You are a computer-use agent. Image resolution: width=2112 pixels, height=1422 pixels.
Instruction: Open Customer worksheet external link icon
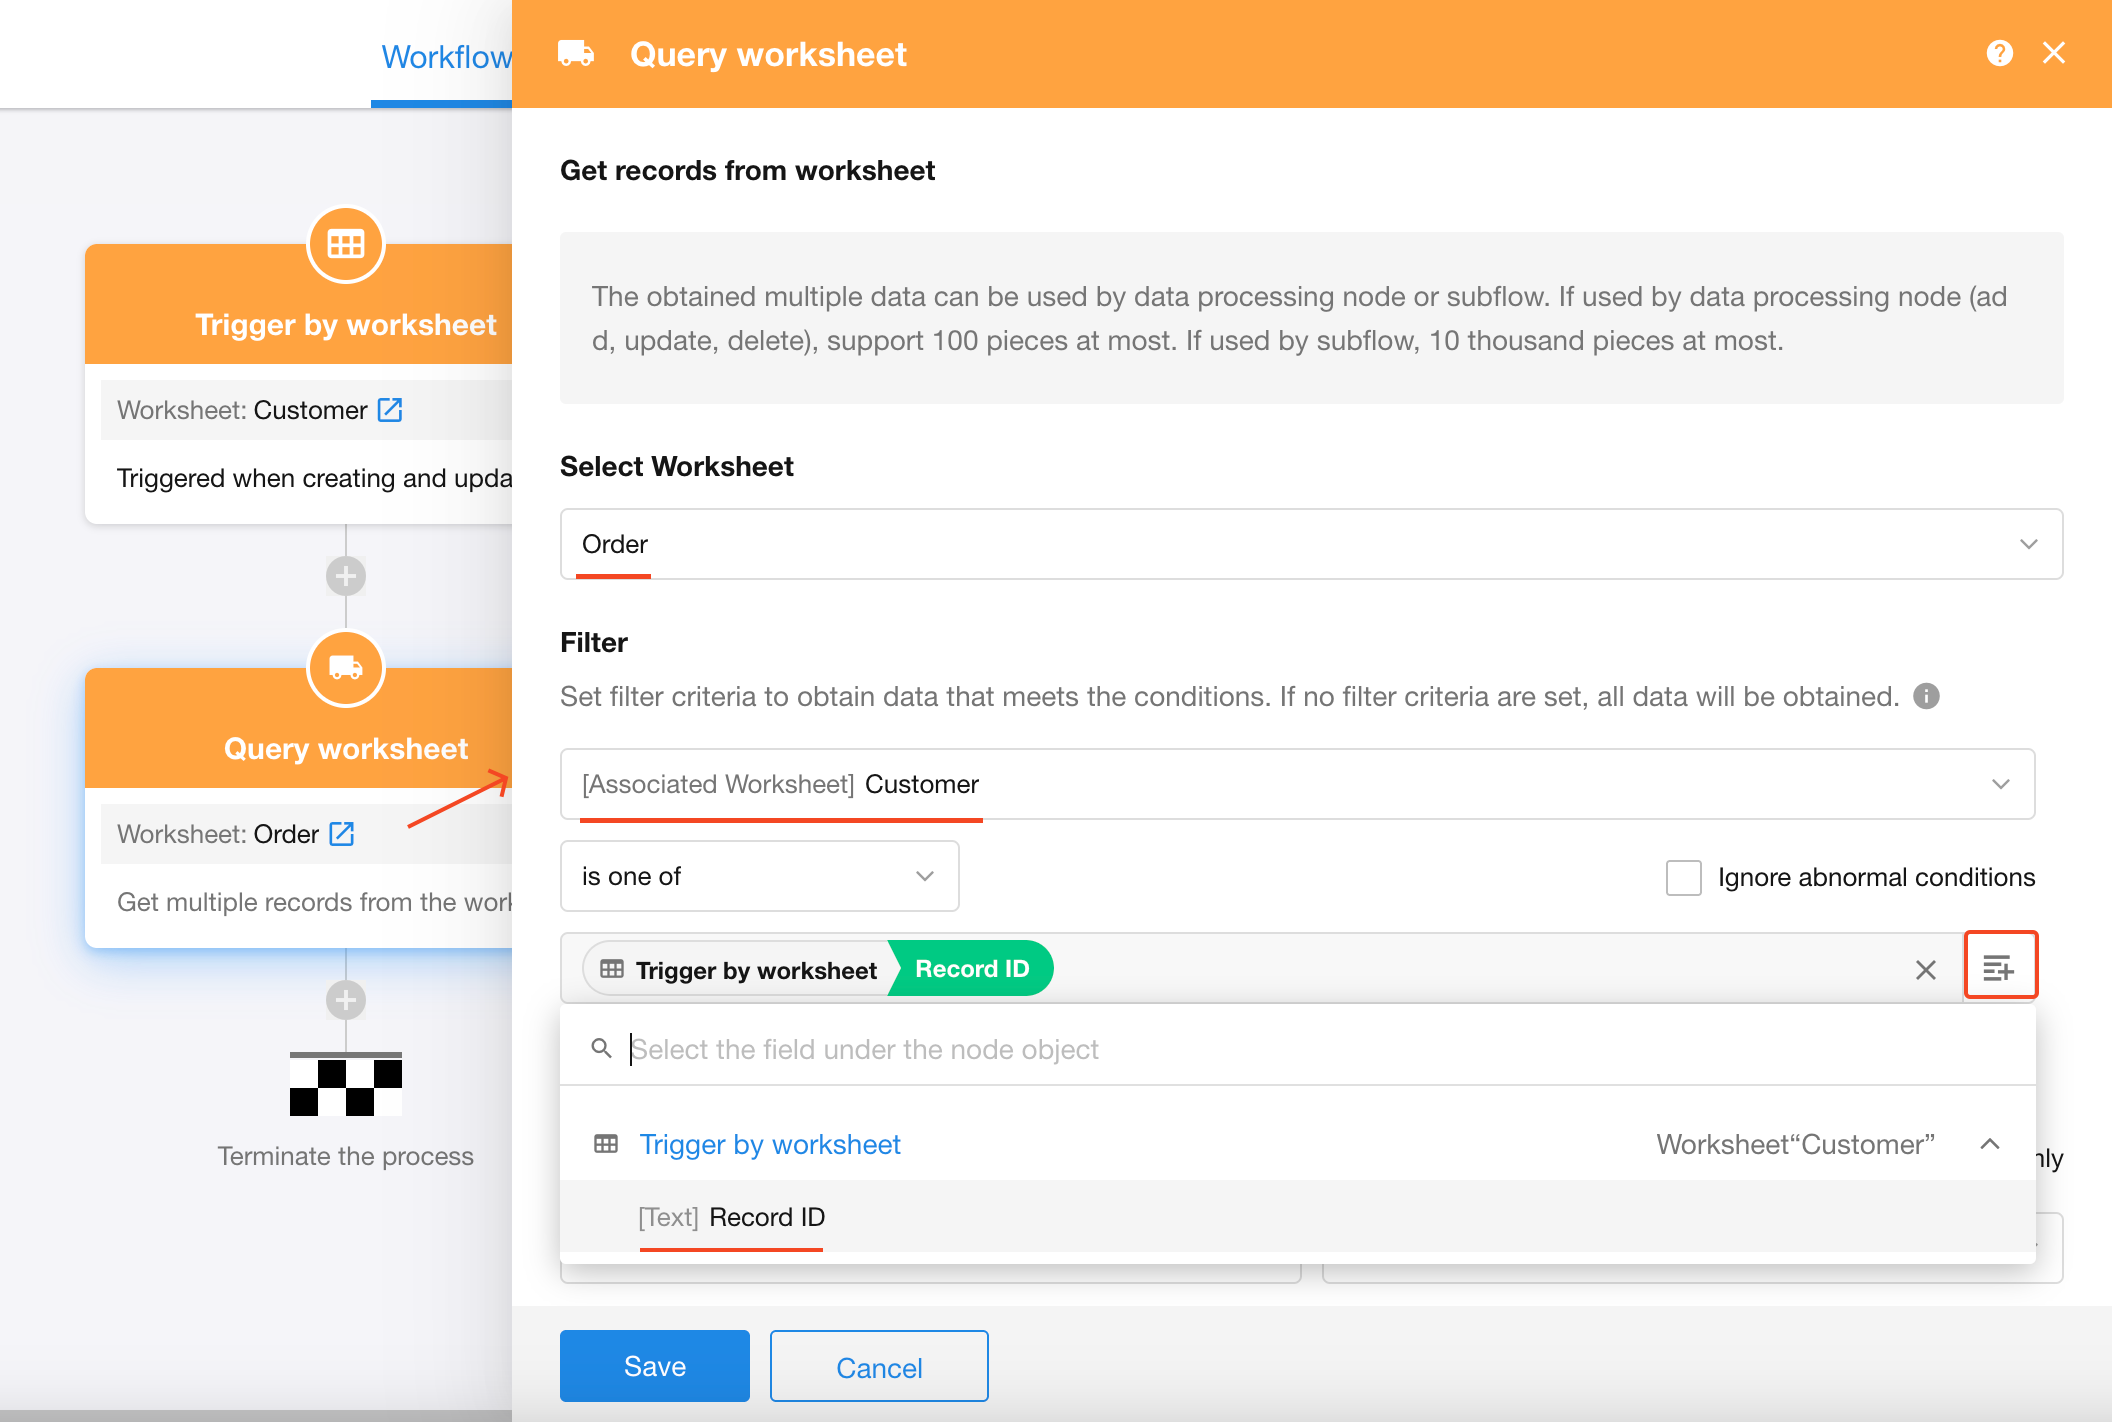pyautogui.click(x=390, y=410)
